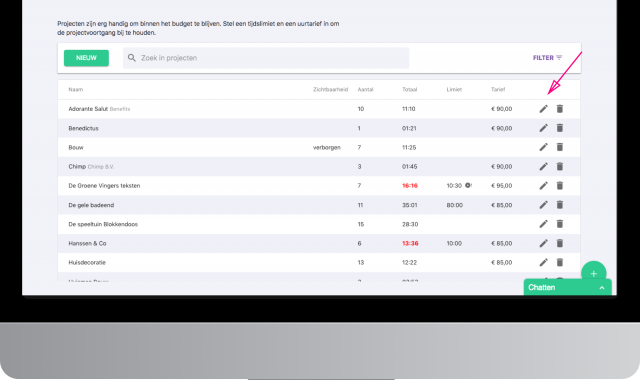
Task: Select De gele badeend project name
Action: pyautogui.click(x=91, y=205)
